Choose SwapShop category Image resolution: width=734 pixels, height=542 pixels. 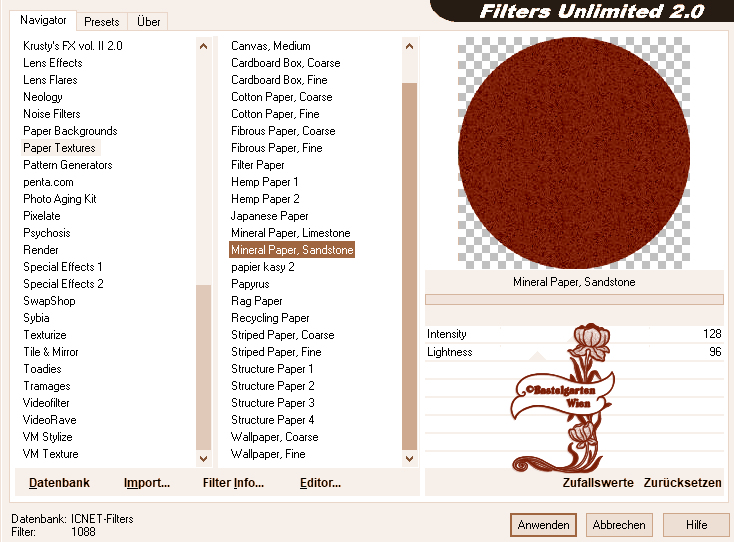pyautogui.click(x=49, y=301)
